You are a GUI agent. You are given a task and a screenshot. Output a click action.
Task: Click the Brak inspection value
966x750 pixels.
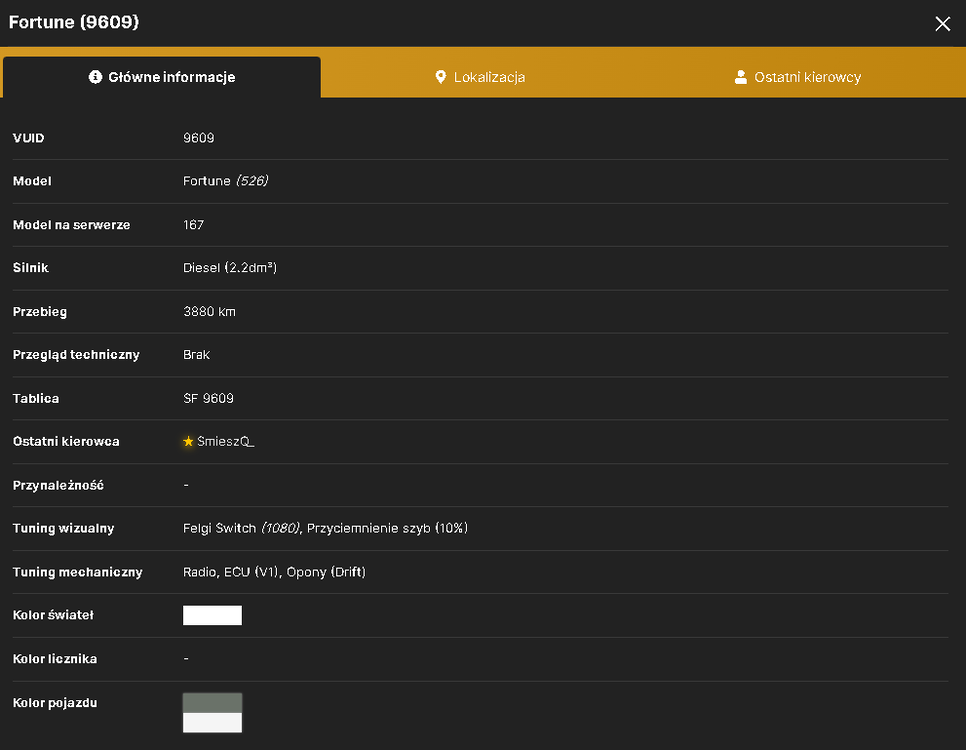[x=197, y=355]
